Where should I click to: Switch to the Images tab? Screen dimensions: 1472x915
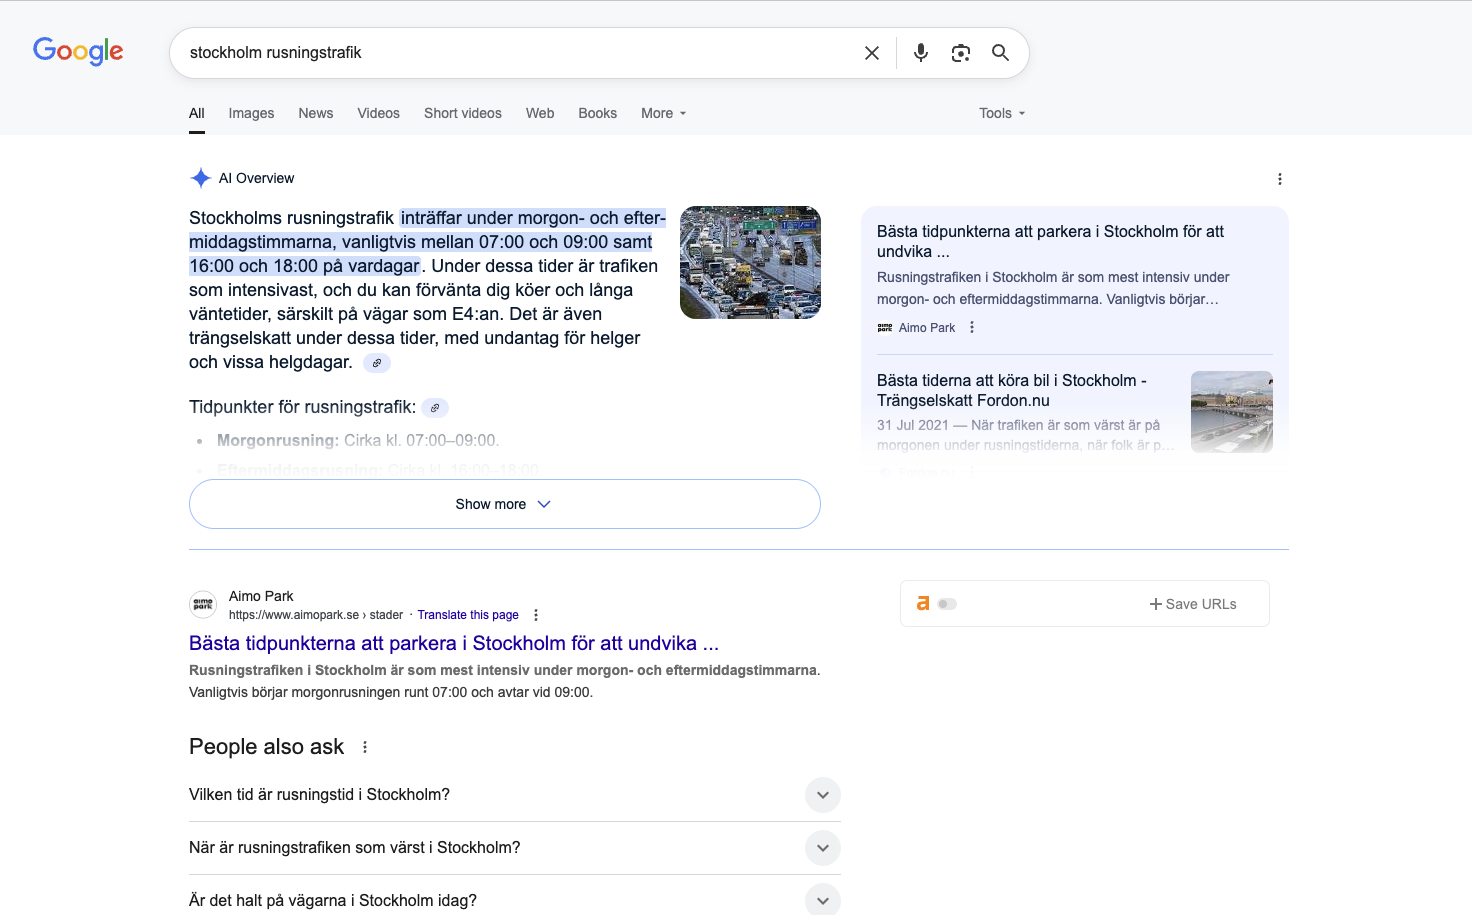(x=251, y=113)
